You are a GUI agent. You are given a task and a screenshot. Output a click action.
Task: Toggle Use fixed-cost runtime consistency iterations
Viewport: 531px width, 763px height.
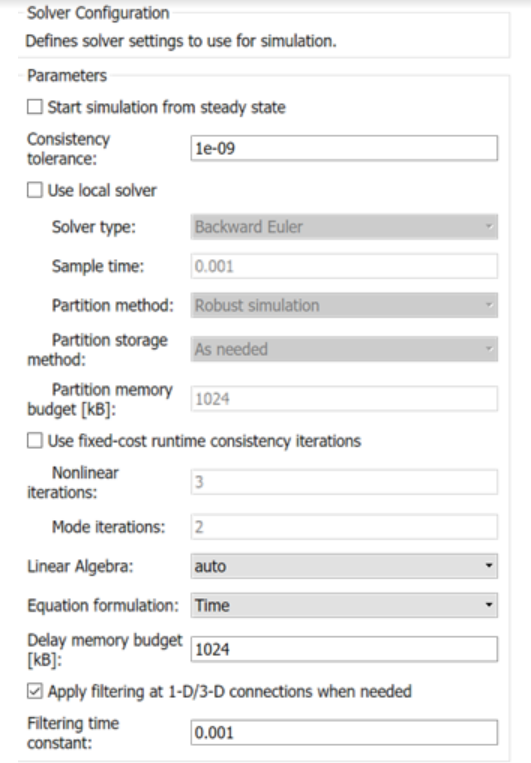35,441
